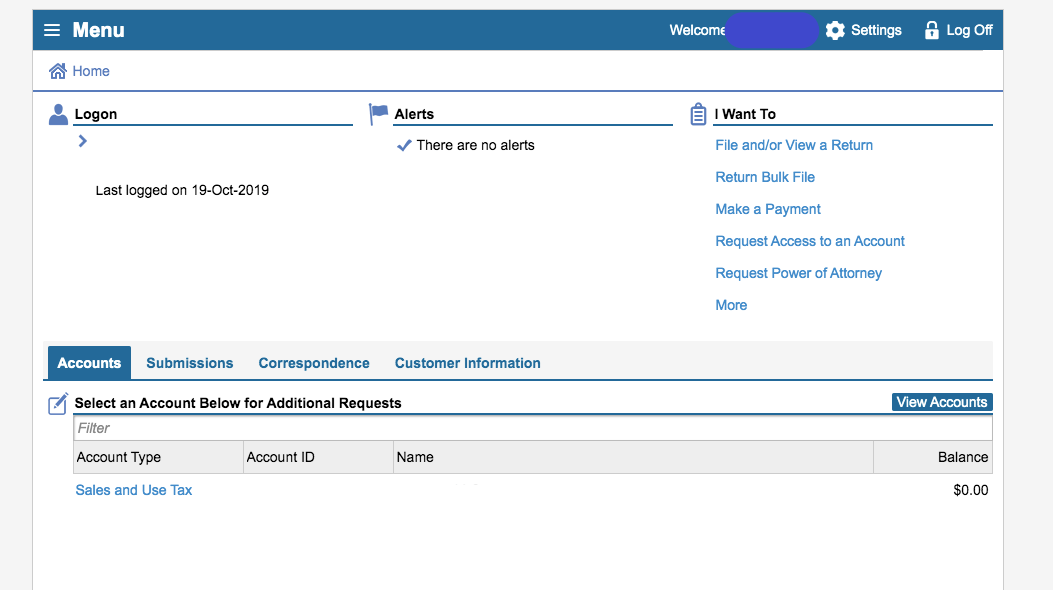Image resolution: width=1053 pixels, height=590 pixels.
Task: Click the View Accounts button
Action: (942, 402)
